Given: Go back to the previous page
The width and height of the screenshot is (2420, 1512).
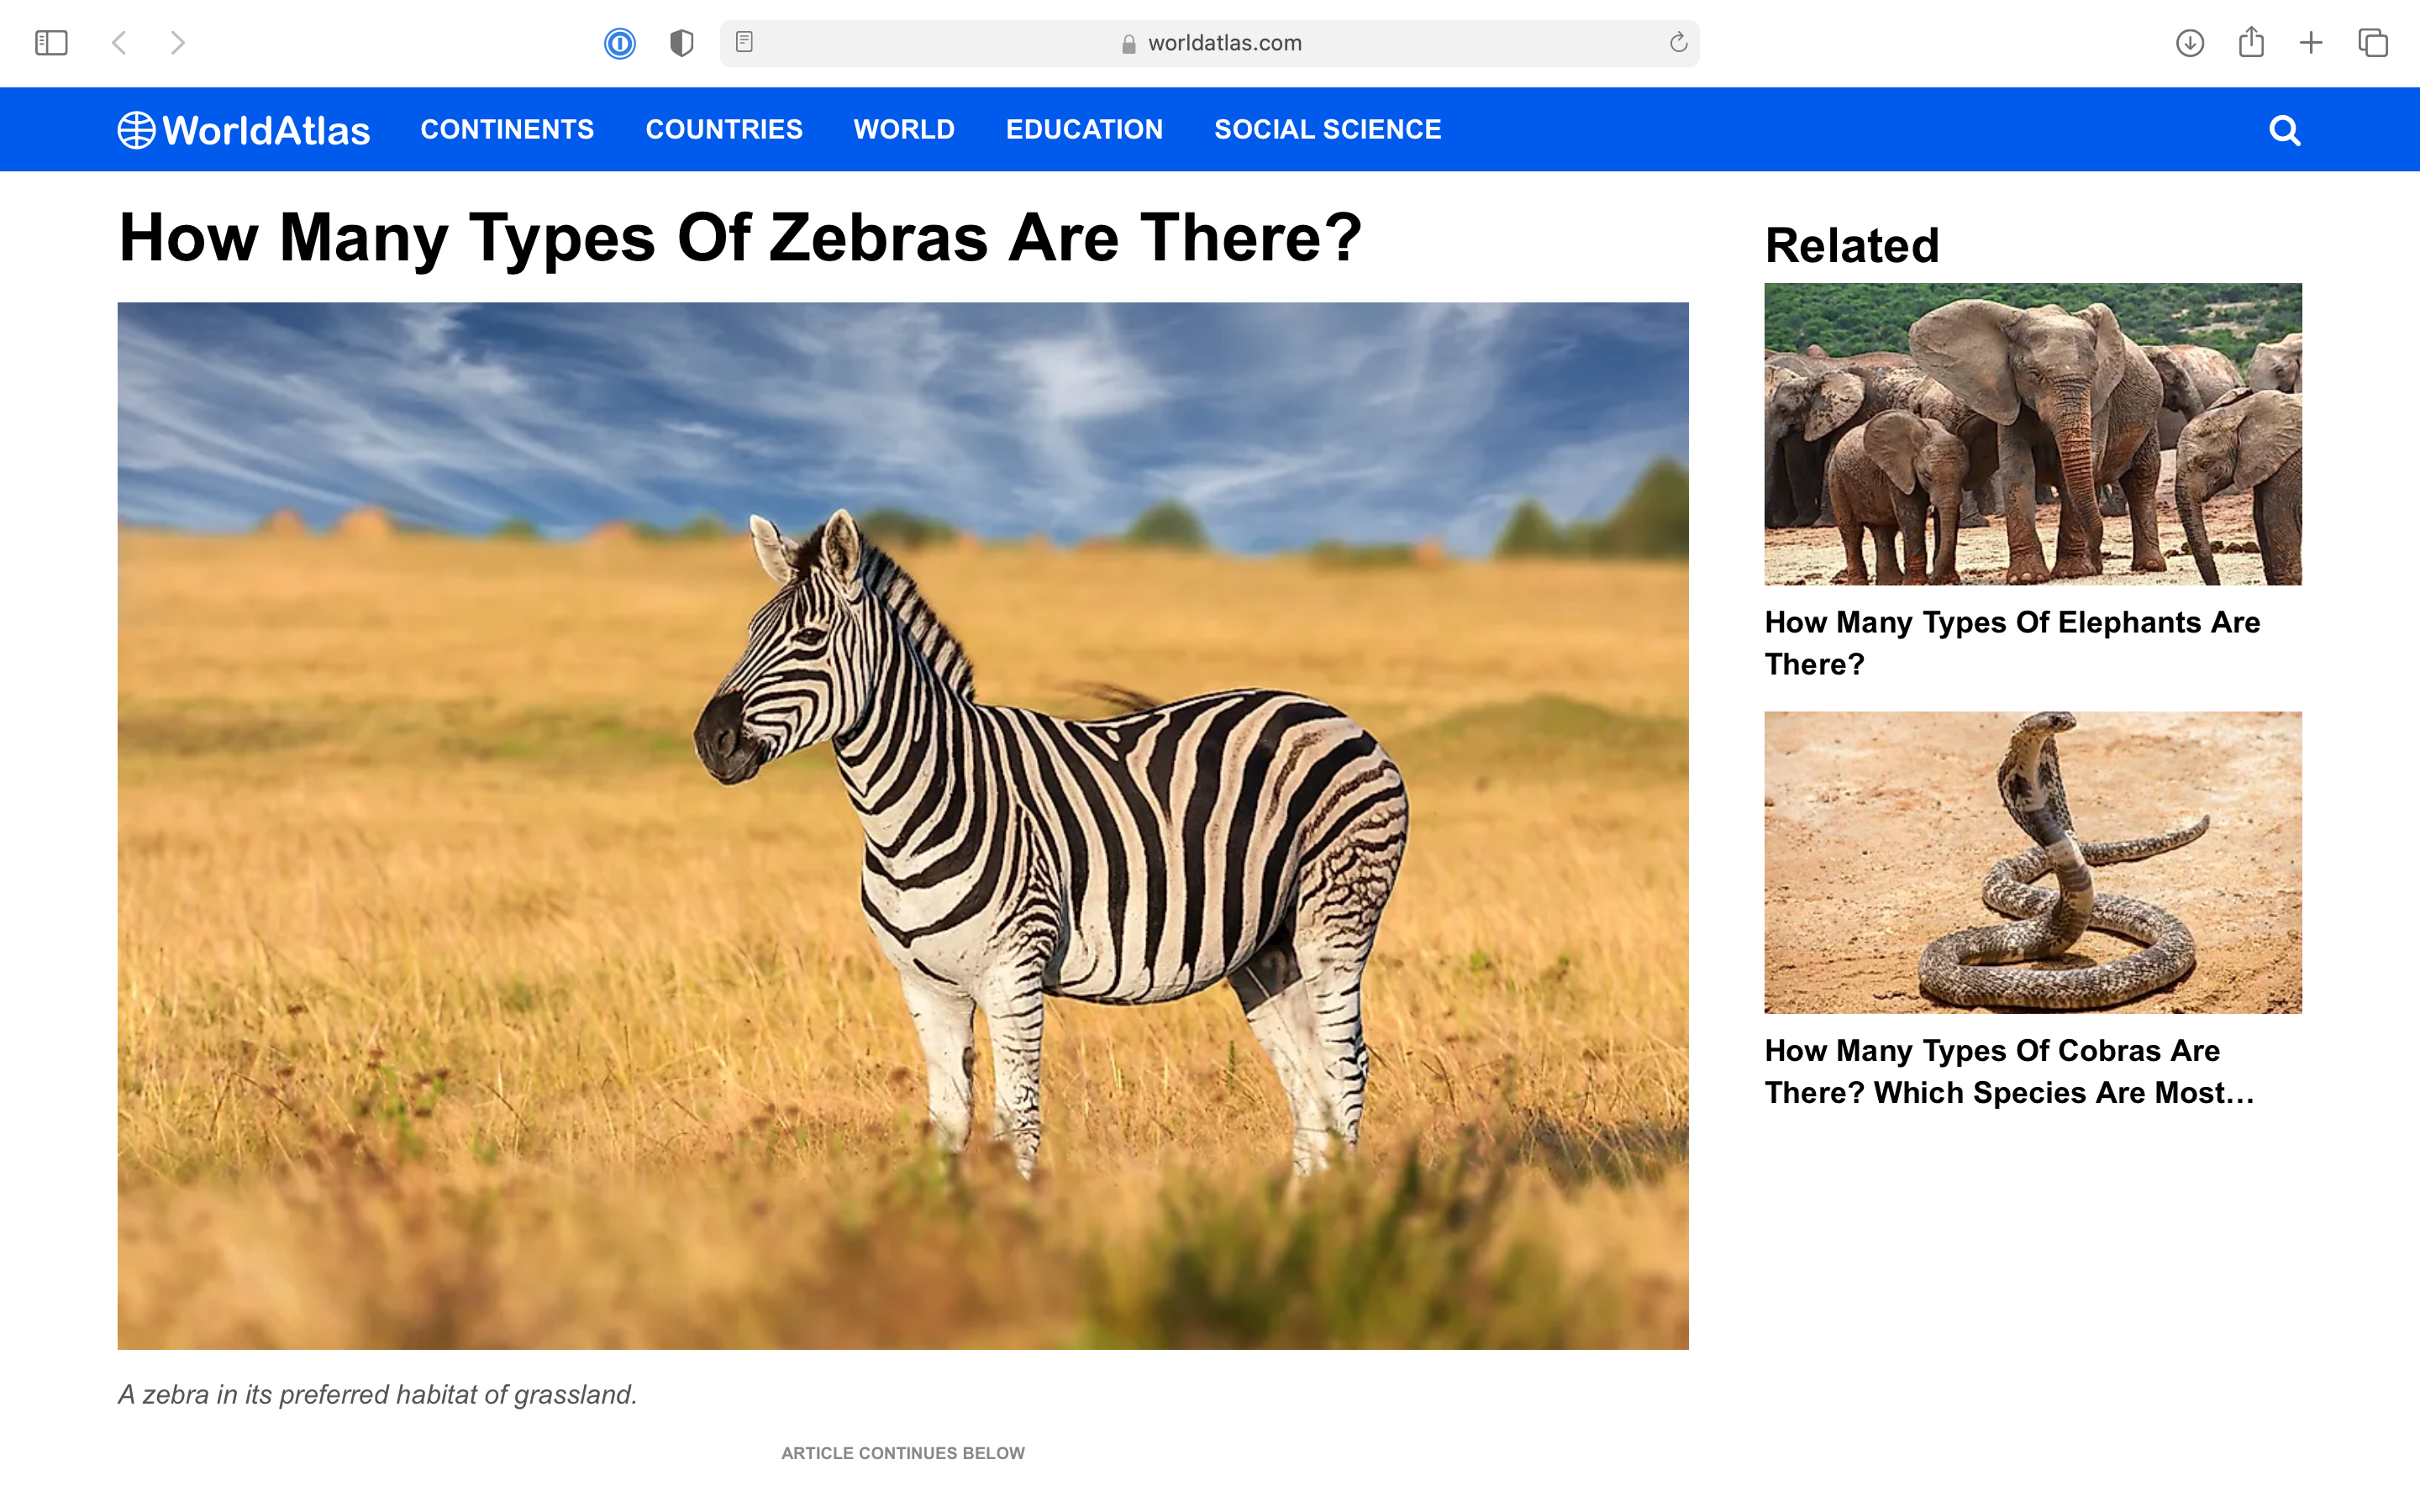Looking at the screenshot, I should pyautogui.click(x=119, y=43).
